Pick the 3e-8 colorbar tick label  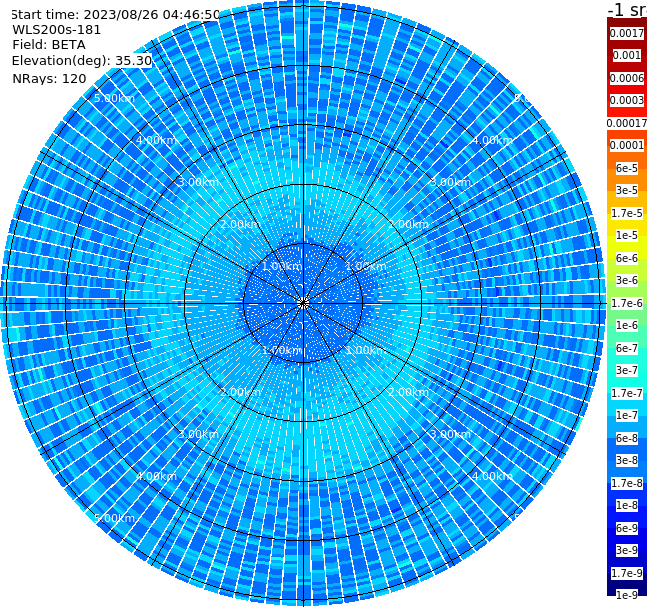pos(627,460)
